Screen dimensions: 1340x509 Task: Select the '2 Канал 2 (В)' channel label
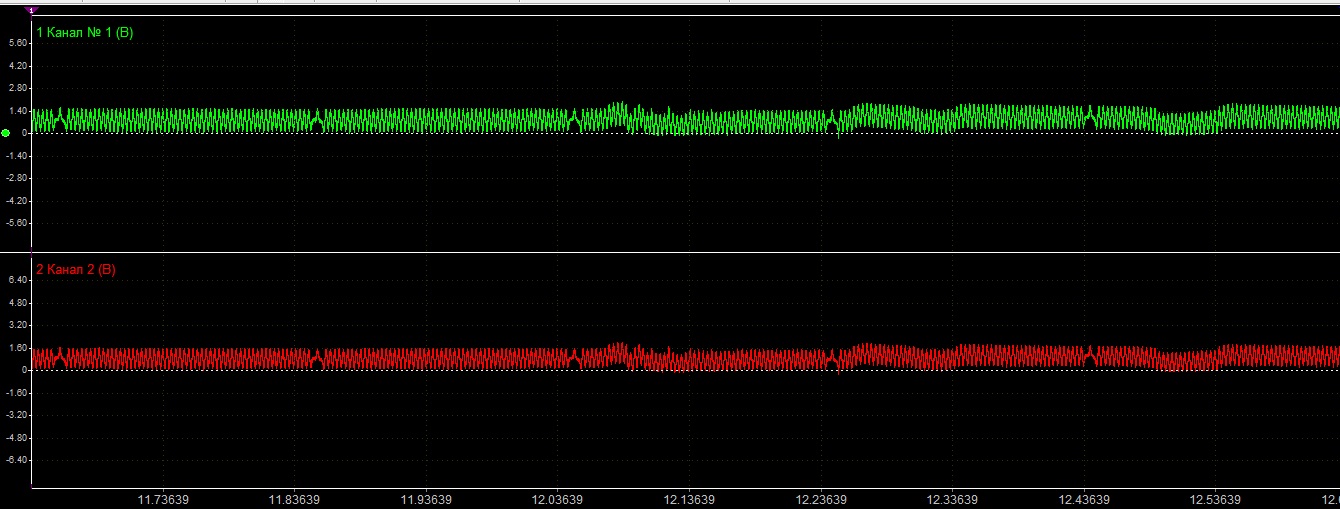75,269
